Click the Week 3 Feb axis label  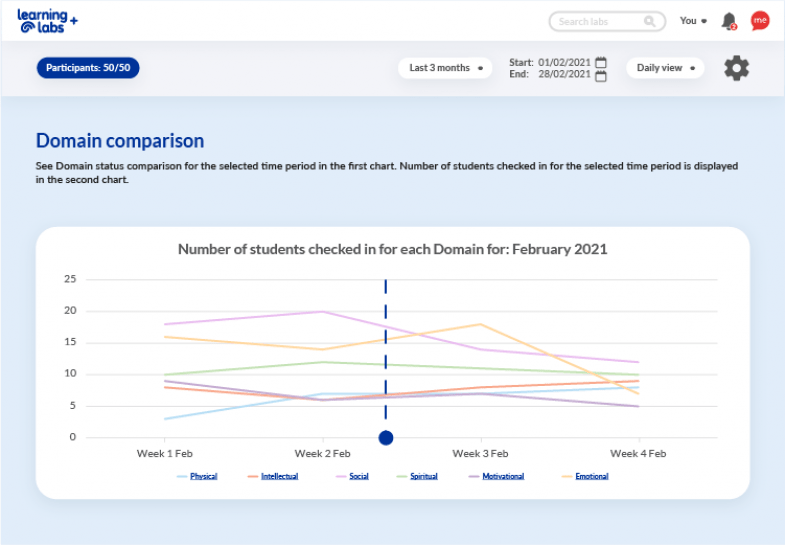click(481, 453)
